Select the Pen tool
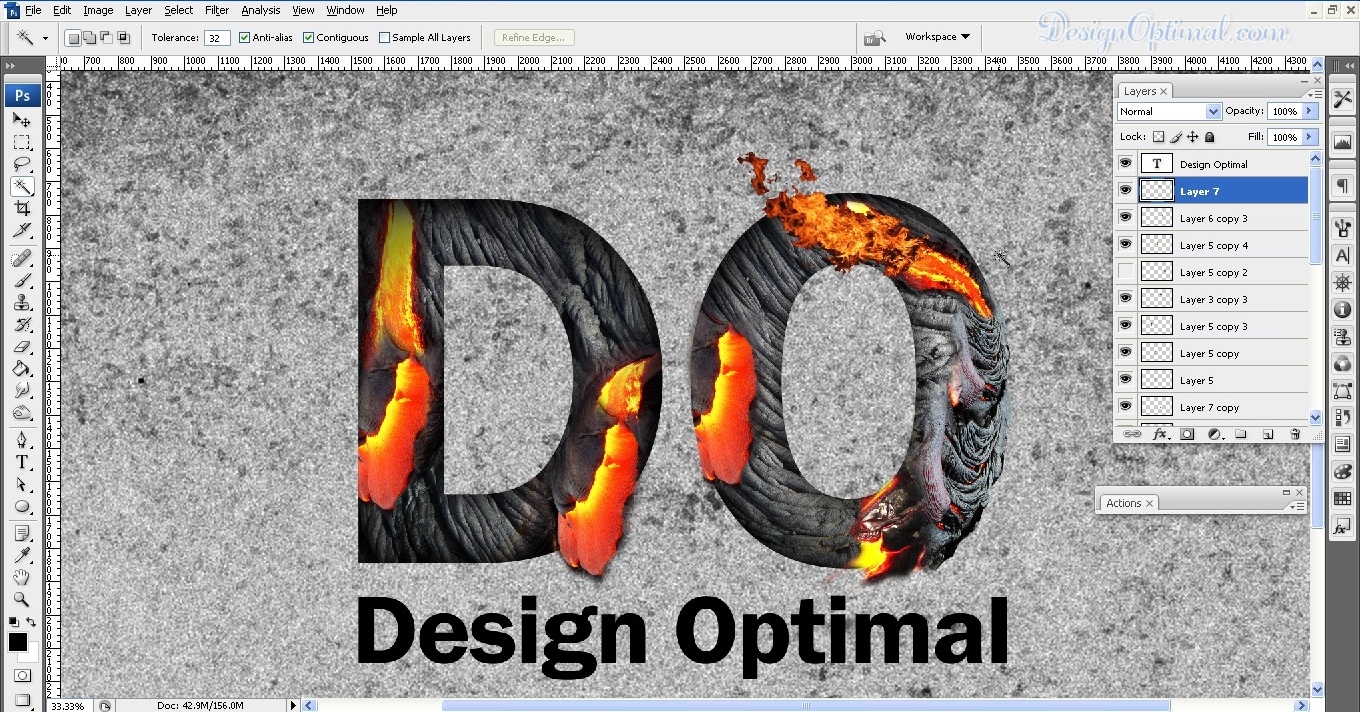 pos(22,440)
